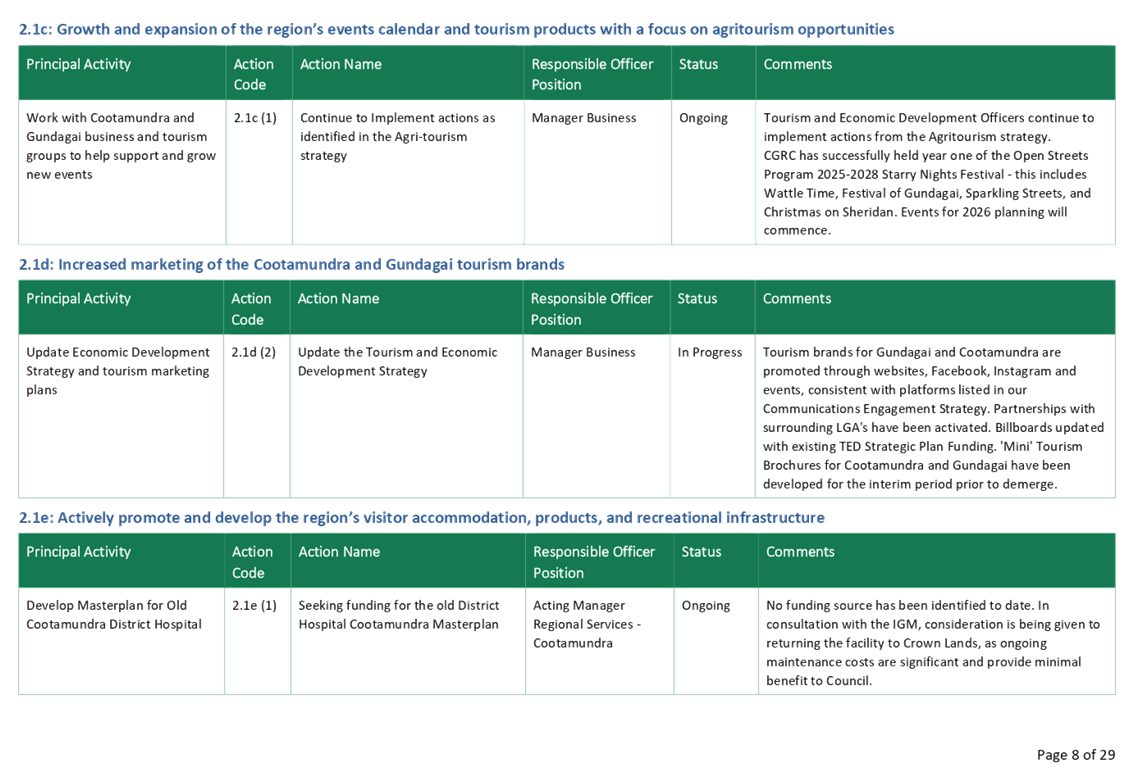Select action name 'Seeking funding for the old District Hospital'
The width and height of the screenshot is (1134, 782).
coord(398,615)
